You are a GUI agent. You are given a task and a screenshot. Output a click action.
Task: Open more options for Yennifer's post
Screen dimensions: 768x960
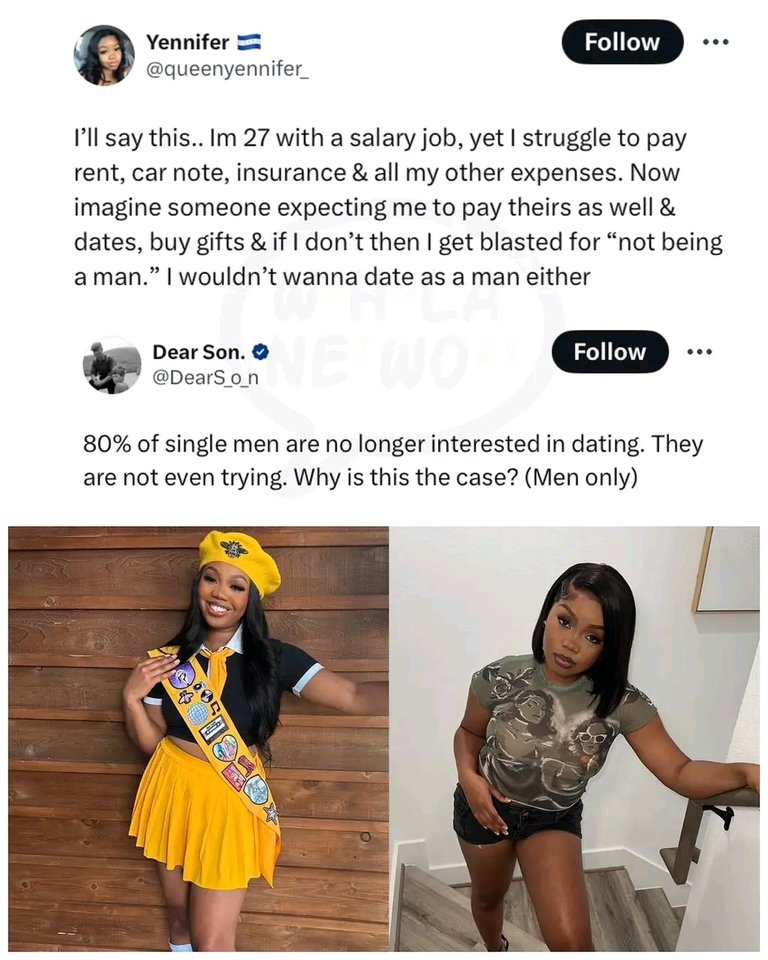(715, 42)
